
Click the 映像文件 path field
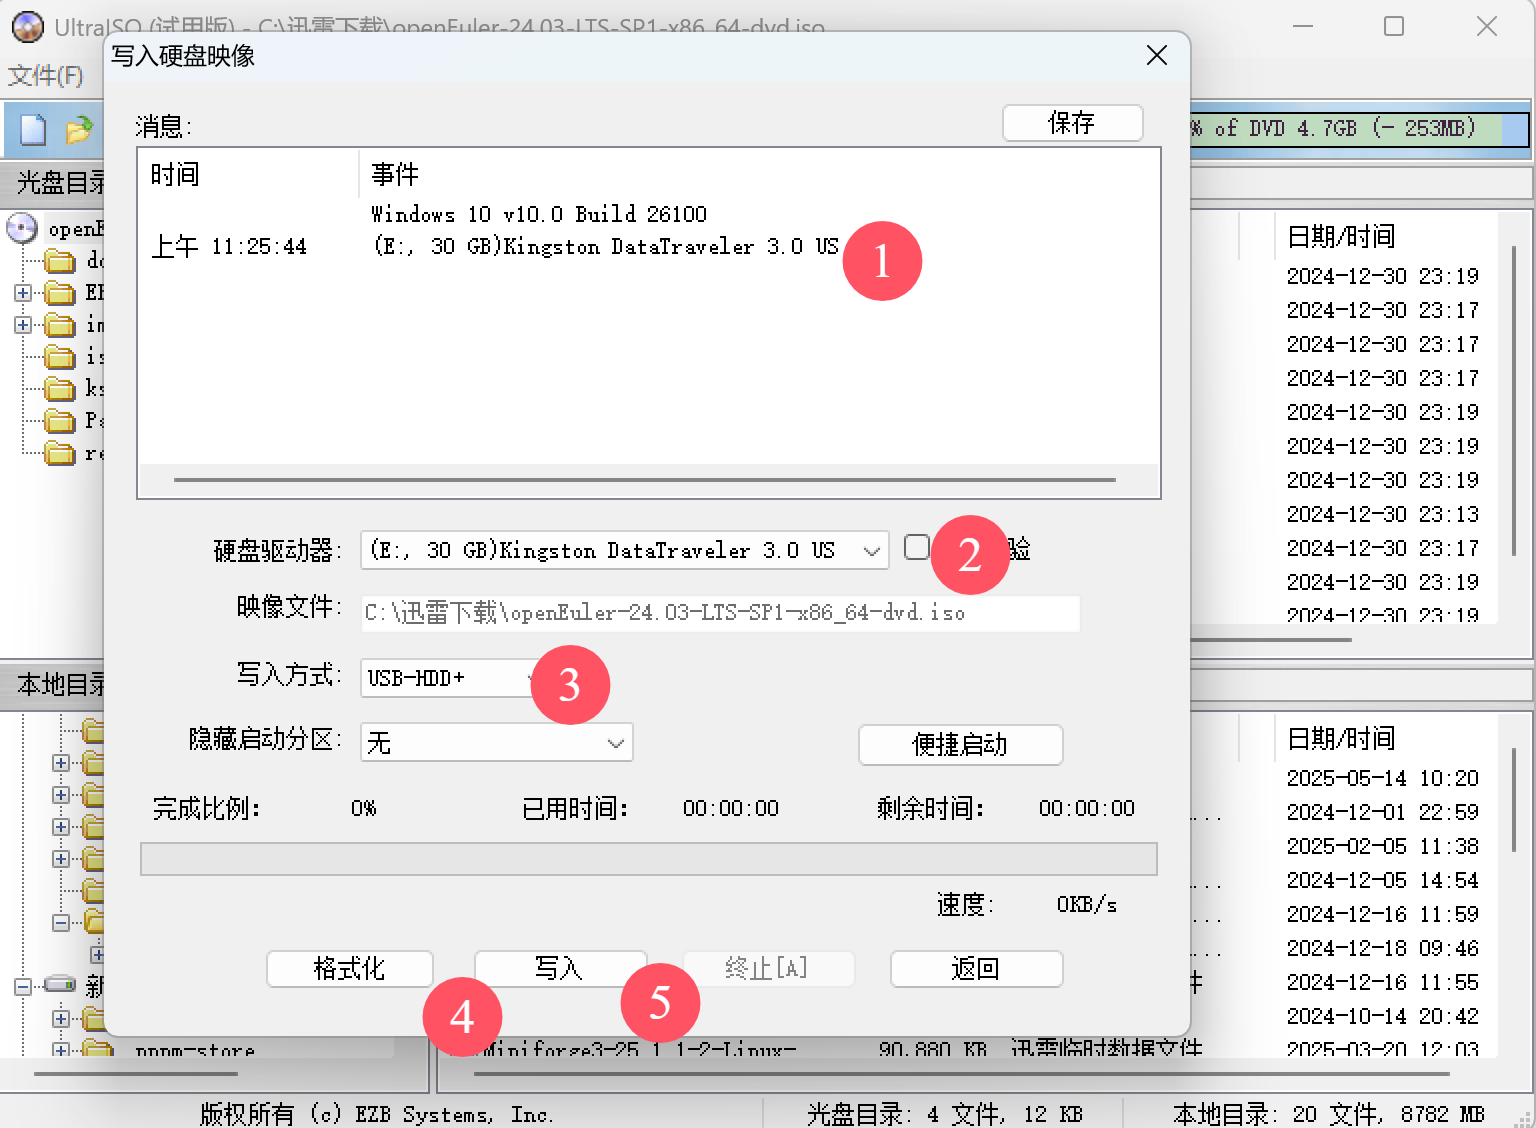720,613
